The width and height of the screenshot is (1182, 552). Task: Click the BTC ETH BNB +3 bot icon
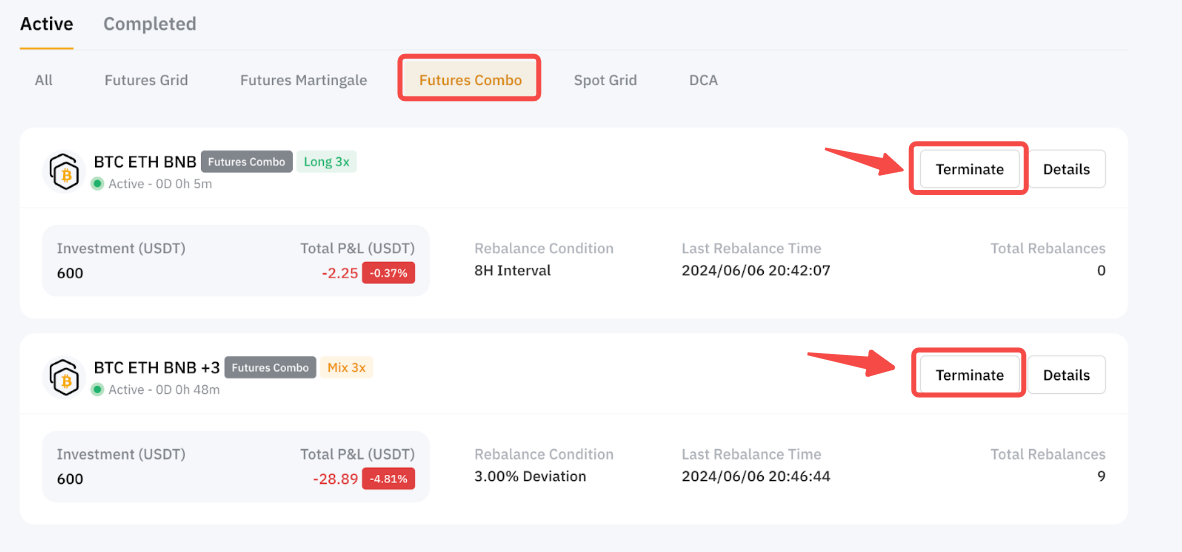point(65,377)
